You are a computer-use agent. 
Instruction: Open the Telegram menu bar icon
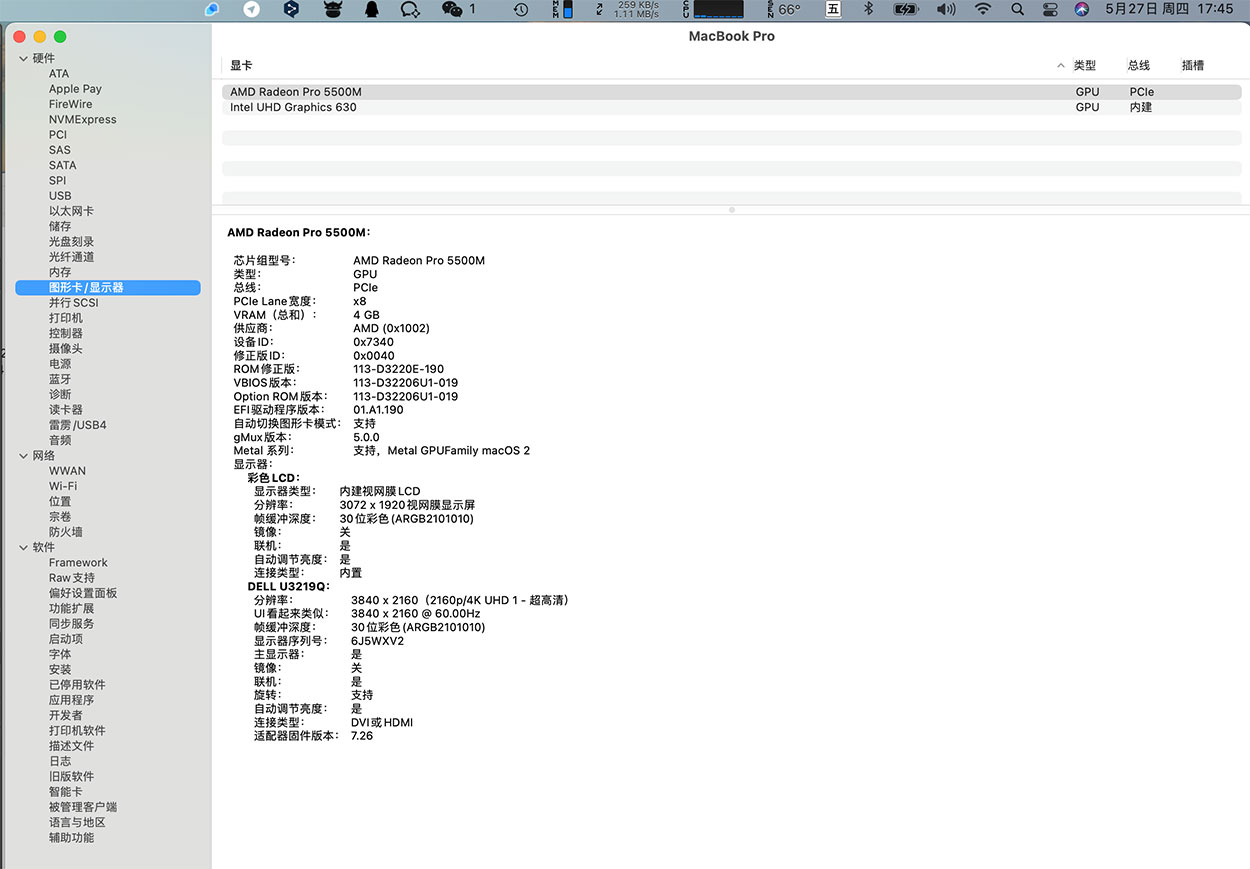pyautogui.click(x=252, y=9)
